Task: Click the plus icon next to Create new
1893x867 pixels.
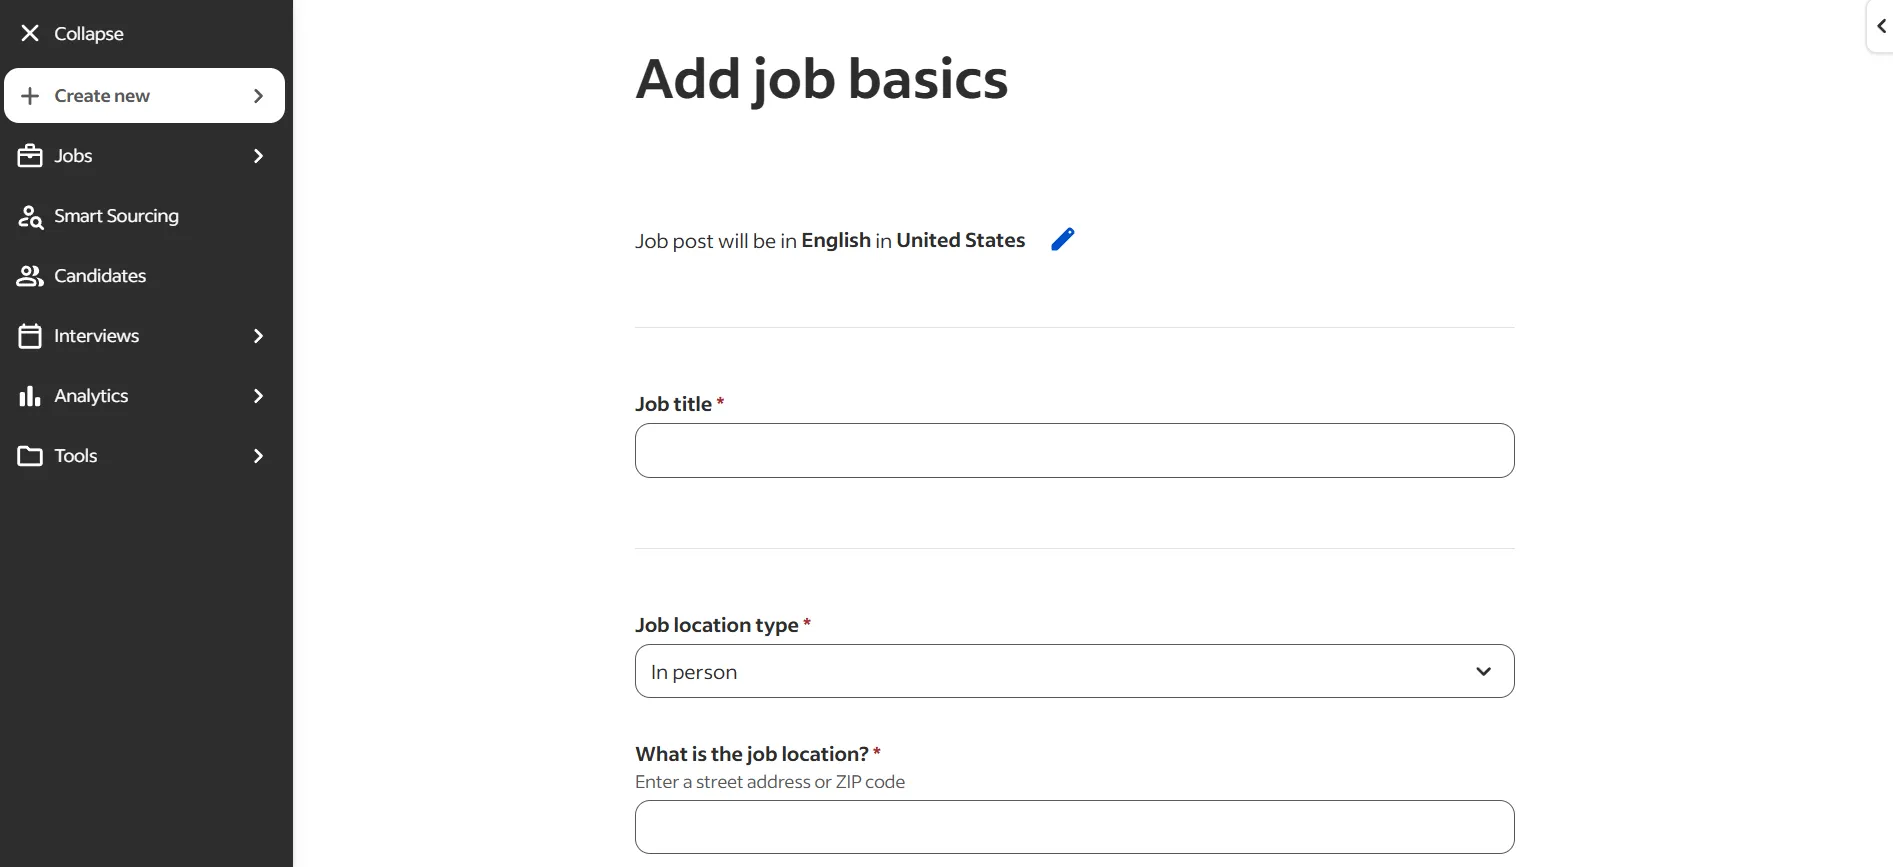Action: click(30, 95)
